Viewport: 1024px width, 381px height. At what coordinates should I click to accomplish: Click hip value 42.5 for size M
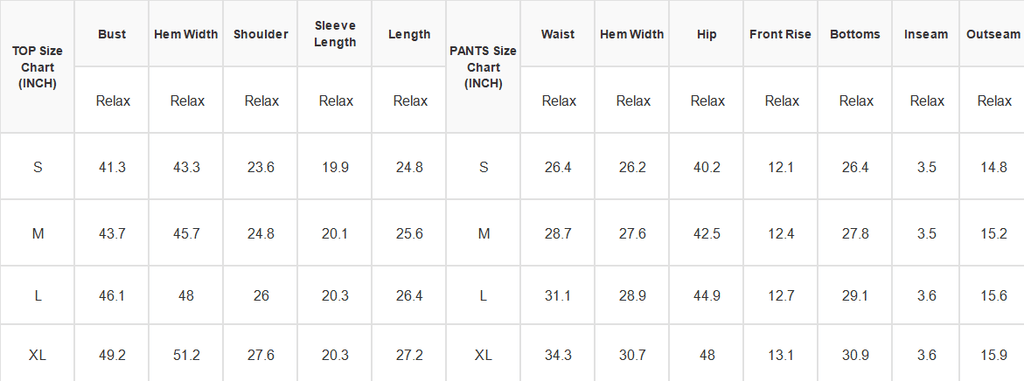point(707,233)
